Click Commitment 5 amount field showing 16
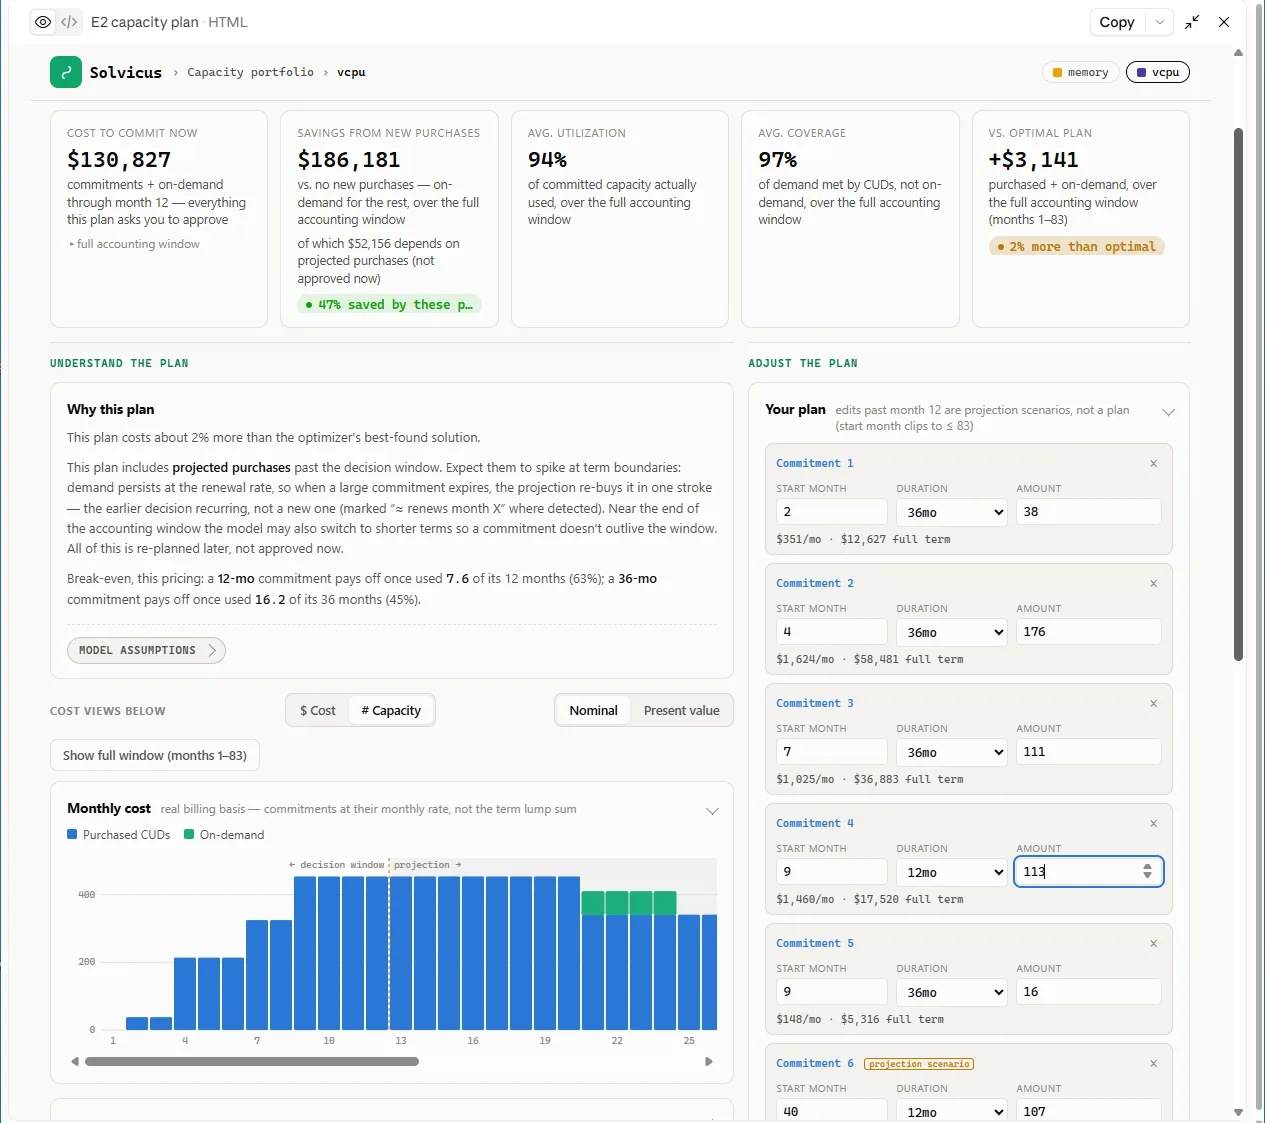 (1089, 992)
